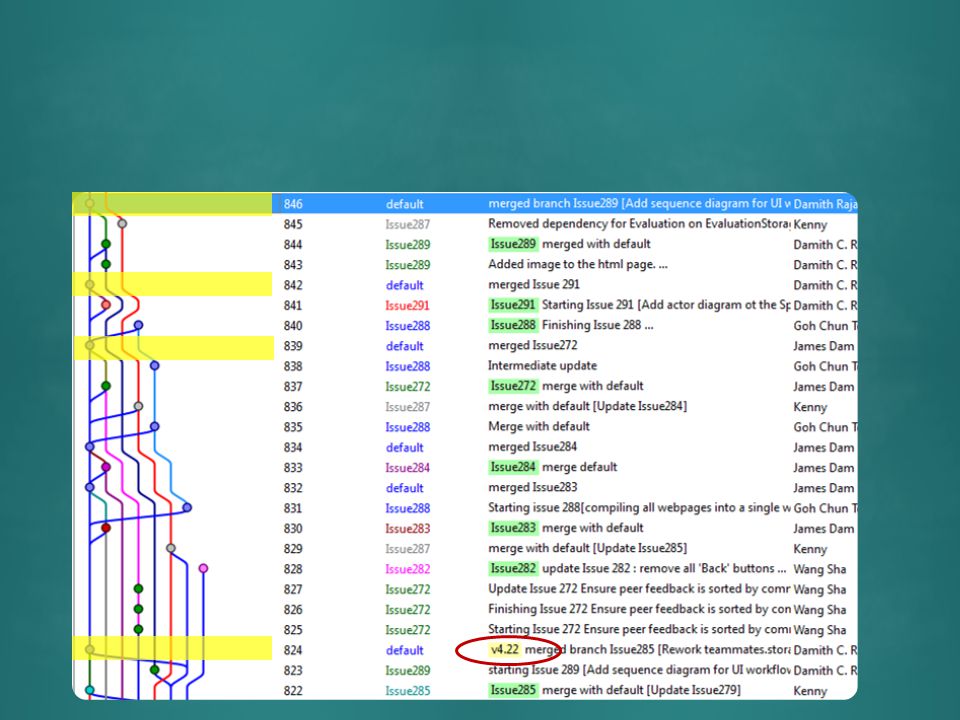Select the dark red graph node for revision 830
960x720 pixels.
[106, 528]
